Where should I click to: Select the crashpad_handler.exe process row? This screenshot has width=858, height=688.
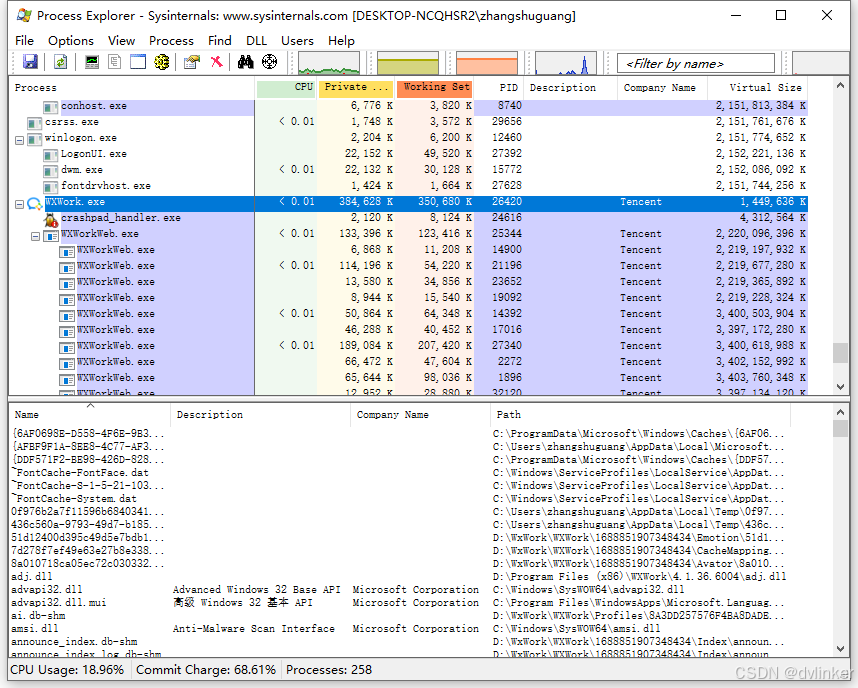point(409,218)
